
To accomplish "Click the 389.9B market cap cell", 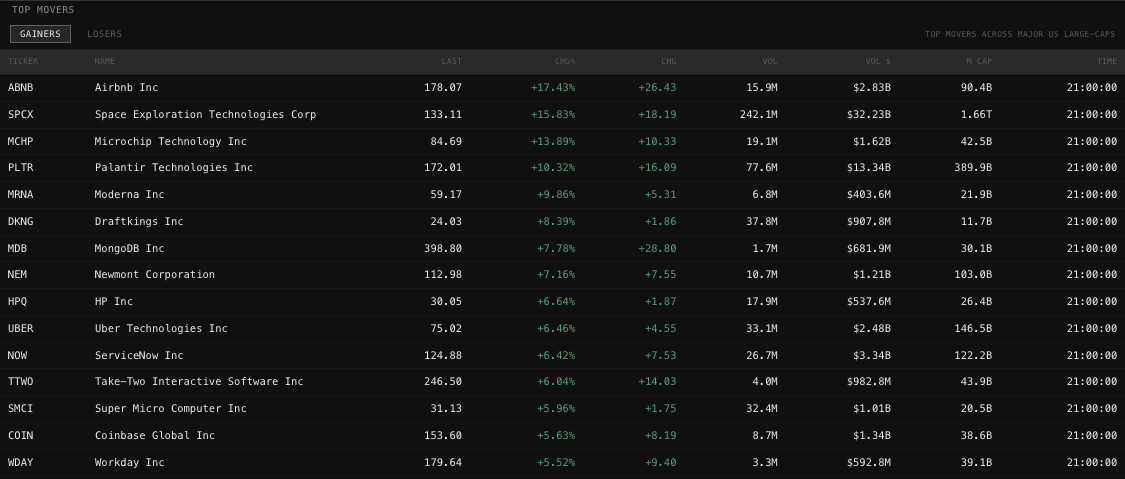I will coord(974,168).
